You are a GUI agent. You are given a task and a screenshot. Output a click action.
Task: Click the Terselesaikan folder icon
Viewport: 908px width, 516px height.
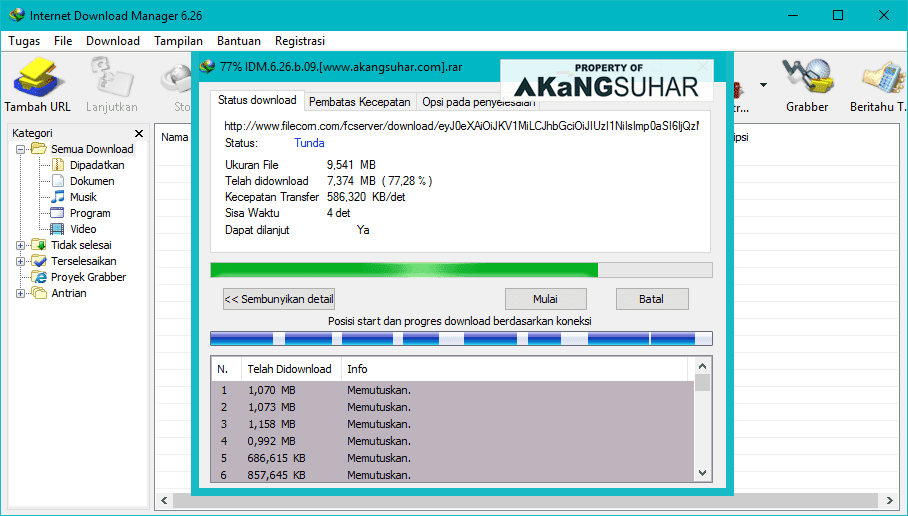coord(38,261)
